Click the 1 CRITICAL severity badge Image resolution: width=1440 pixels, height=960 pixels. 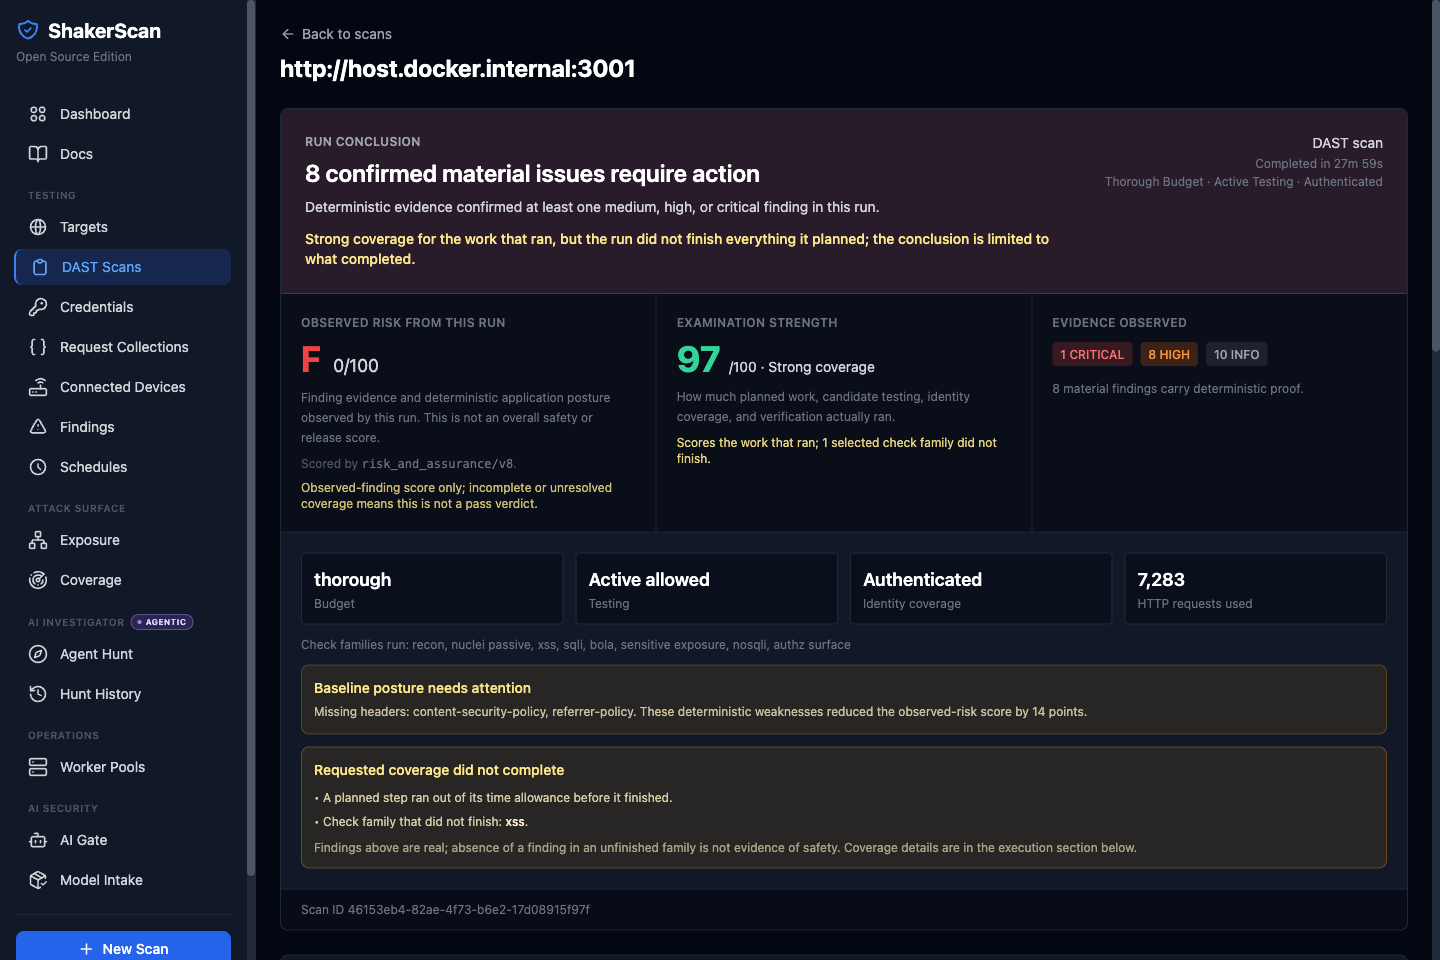click(1092, 354)
